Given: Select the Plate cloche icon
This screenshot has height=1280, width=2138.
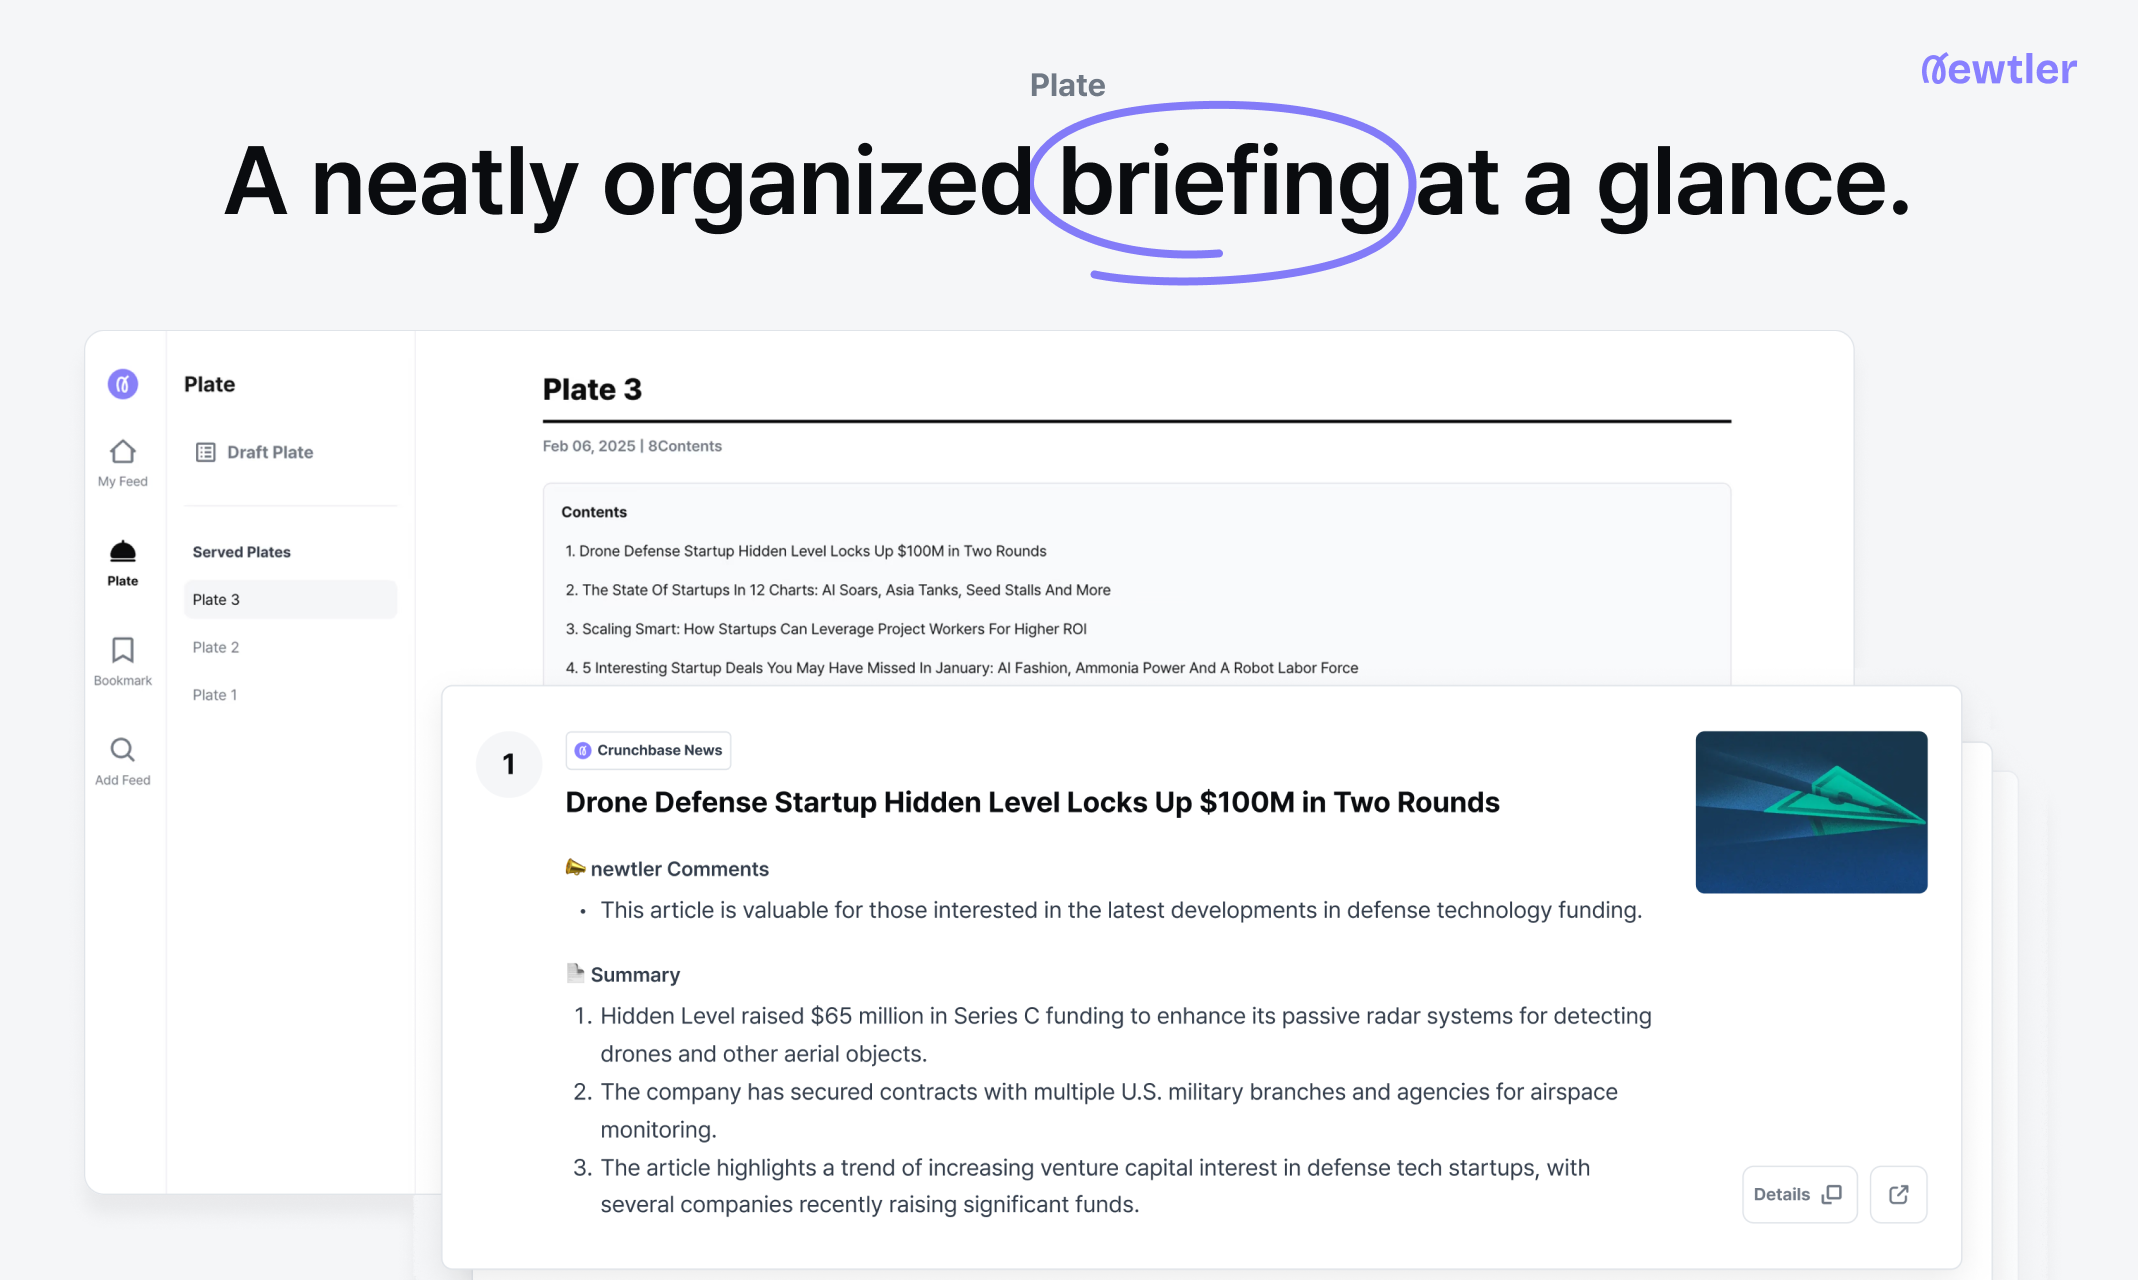Looking at the screenshot, I should pyautogui.click(x=122, y=552).
